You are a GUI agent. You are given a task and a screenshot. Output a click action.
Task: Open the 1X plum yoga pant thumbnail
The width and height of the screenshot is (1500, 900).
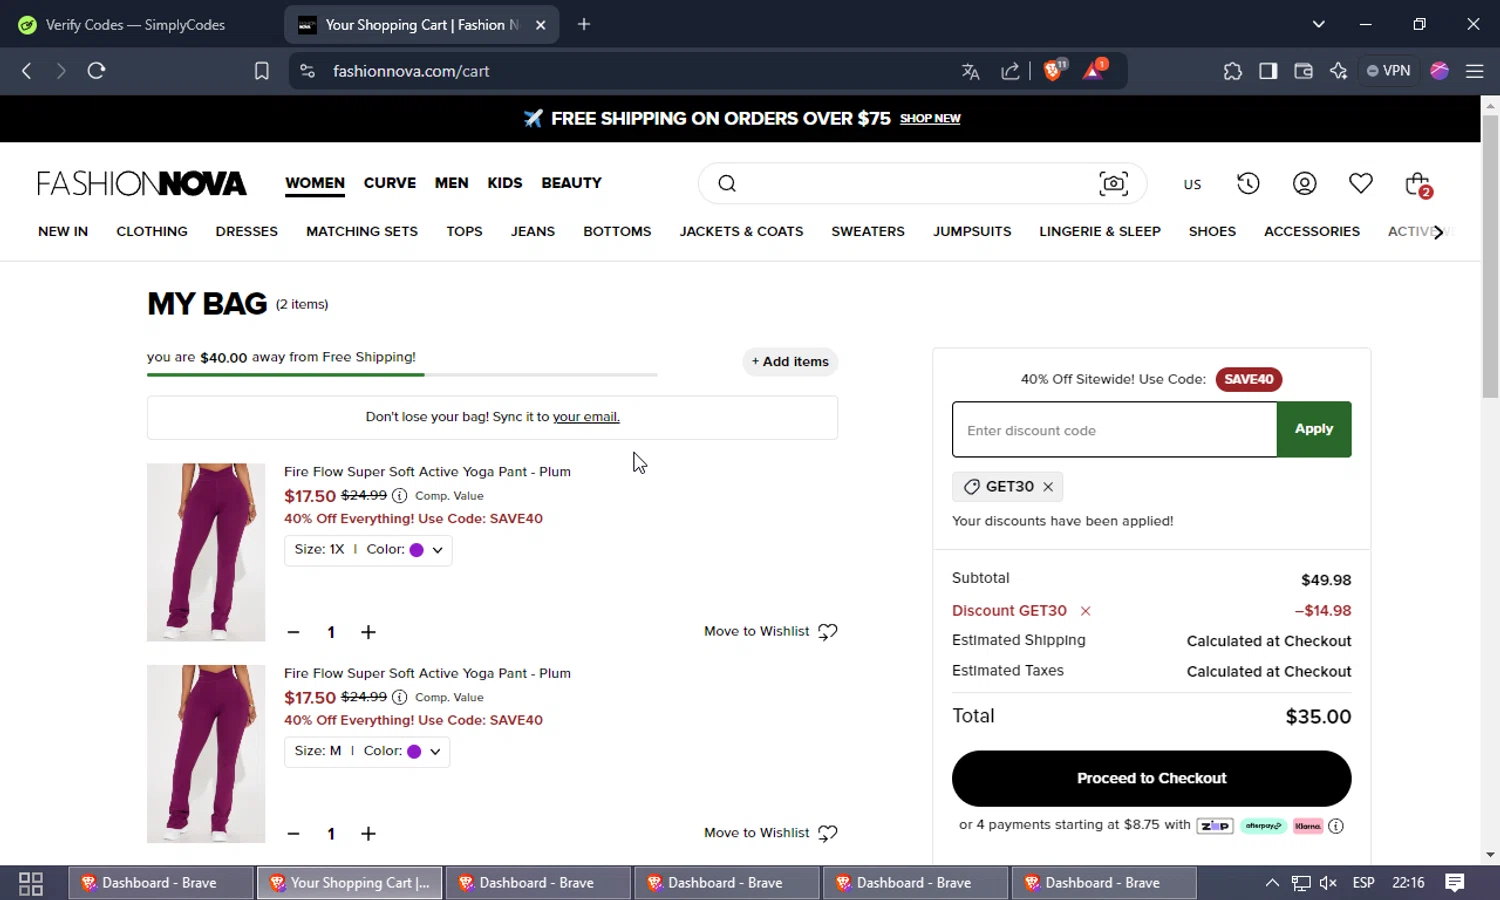(206, 552)
